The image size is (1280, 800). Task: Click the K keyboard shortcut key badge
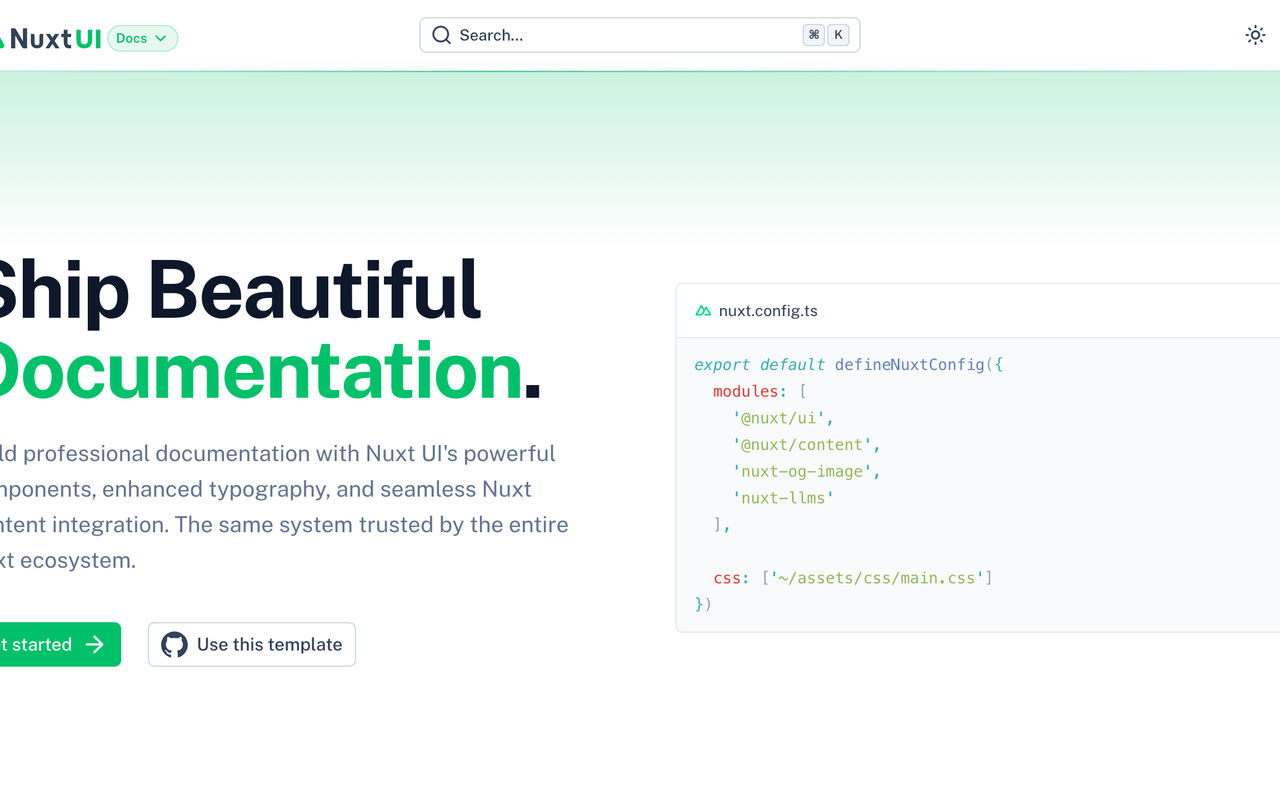(838, 35)
